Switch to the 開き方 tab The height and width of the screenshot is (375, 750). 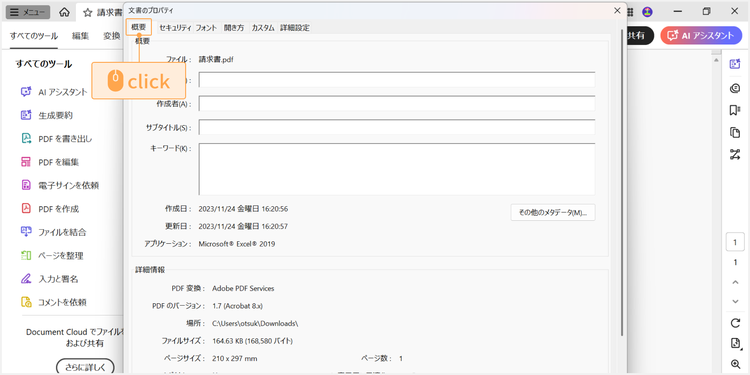(234, 28)
